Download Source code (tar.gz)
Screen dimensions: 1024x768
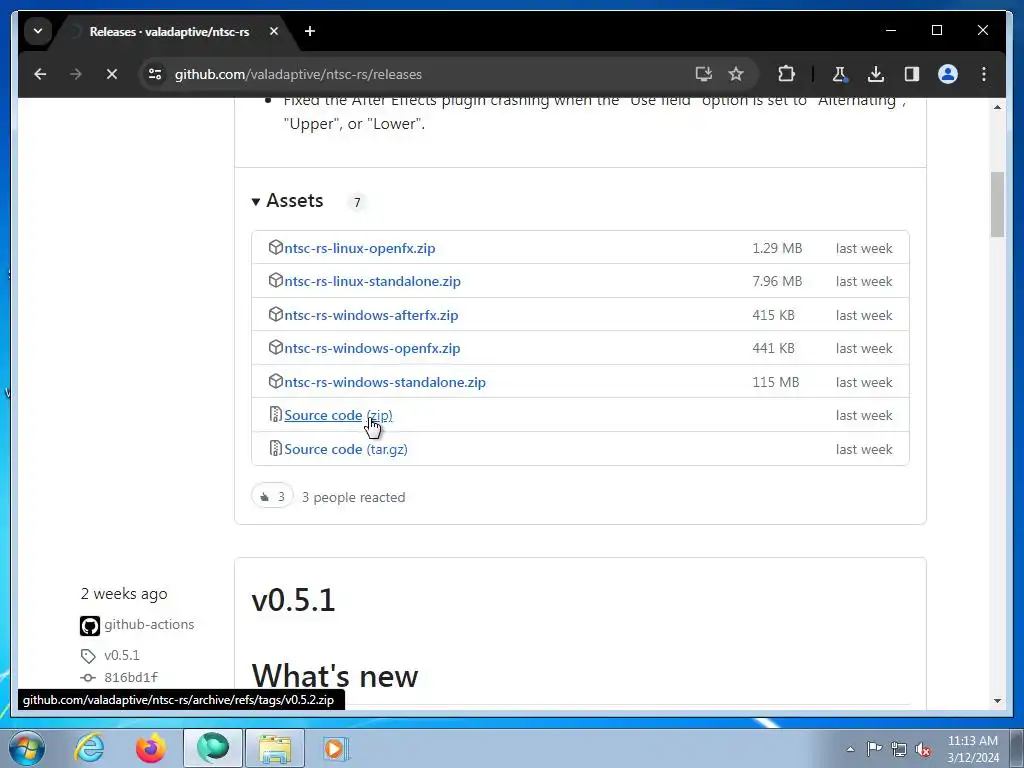[x=345, y=449]
